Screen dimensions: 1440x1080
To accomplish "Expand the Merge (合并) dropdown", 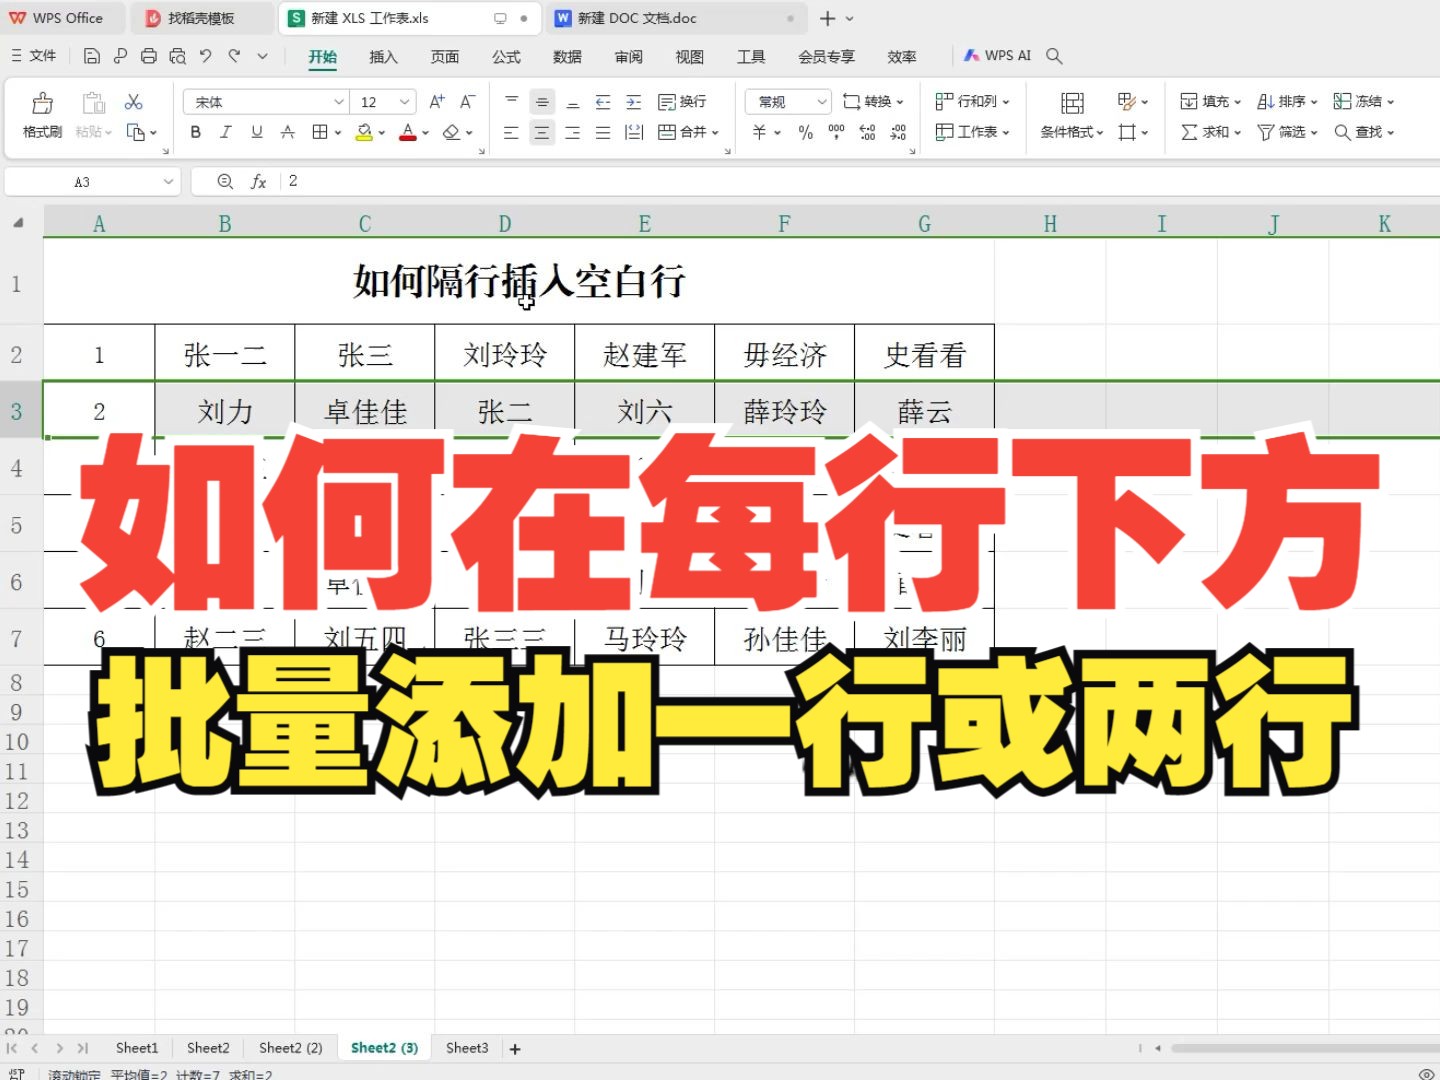I will [715, 132].
